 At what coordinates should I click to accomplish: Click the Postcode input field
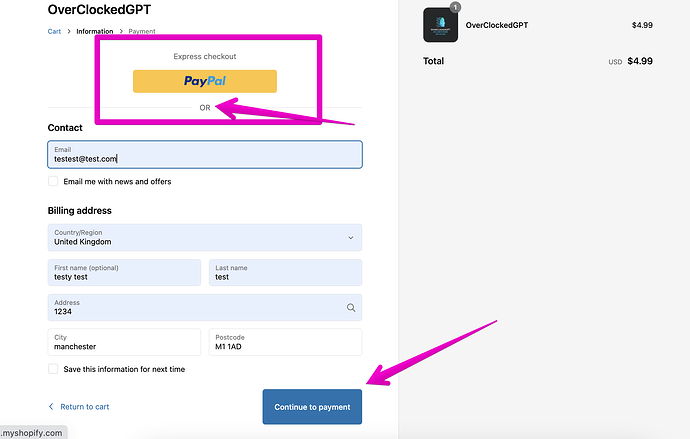point(285,342)
